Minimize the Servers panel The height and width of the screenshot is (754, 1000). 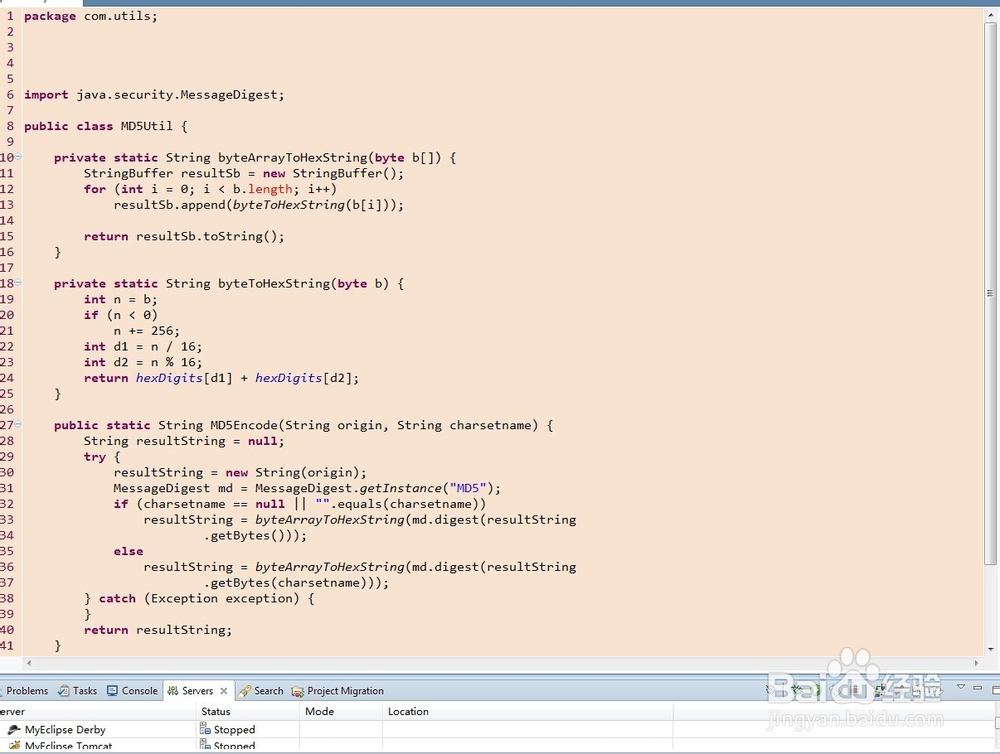977,688
